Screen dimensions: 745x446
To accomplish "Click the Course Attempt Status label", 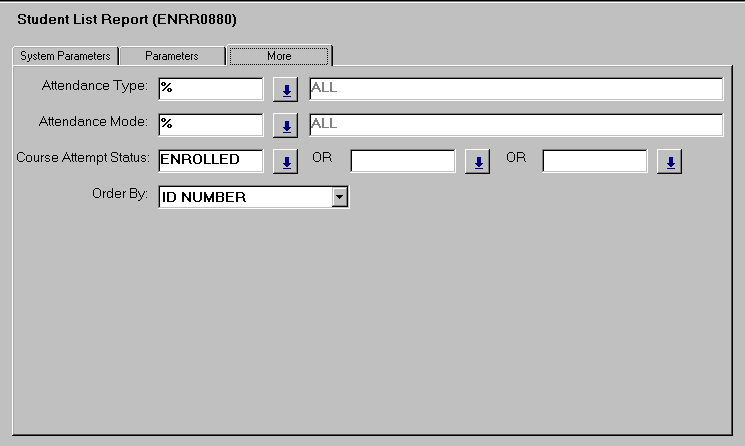I will pyautogui.click(x=83, y=158).
